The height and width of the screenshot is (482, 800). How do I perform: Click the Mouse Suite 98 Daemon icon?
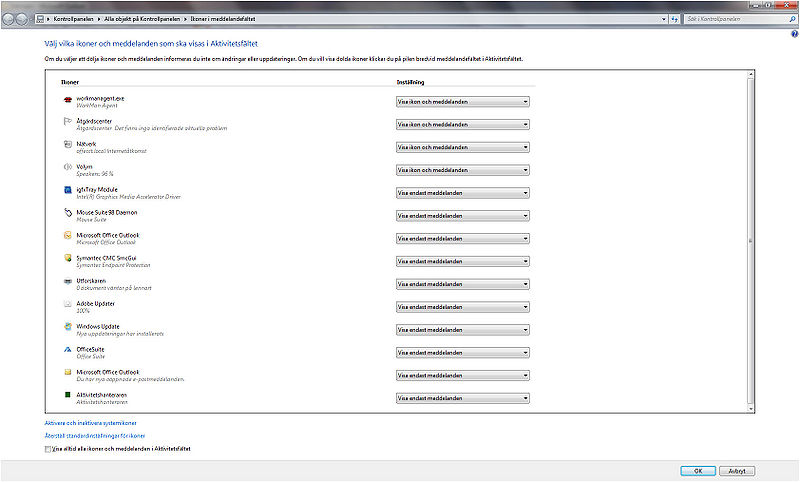click(x=67, y=214)
